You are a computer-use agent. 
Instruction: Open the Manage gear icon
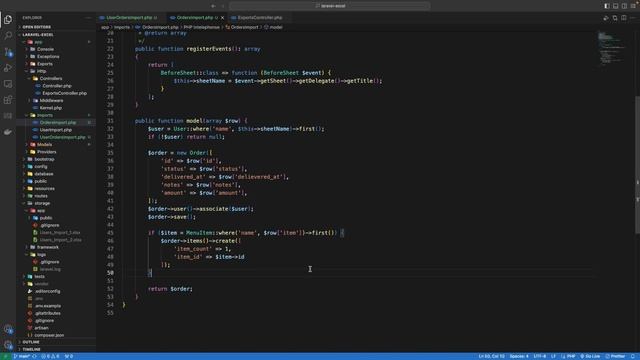(8, 345)
